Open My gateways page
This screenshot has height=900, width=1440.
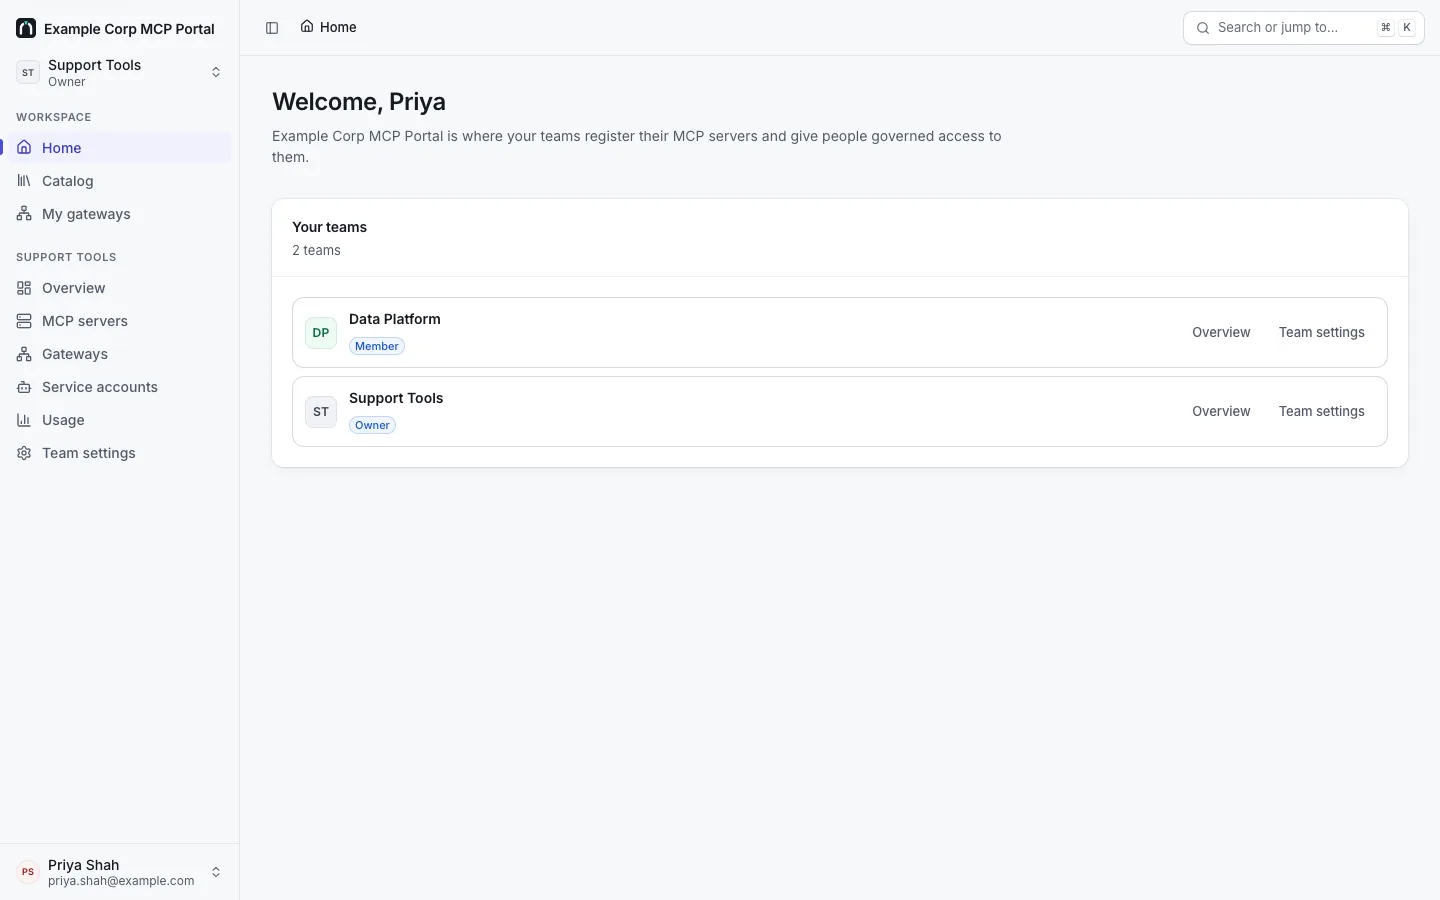pos(118,214)
